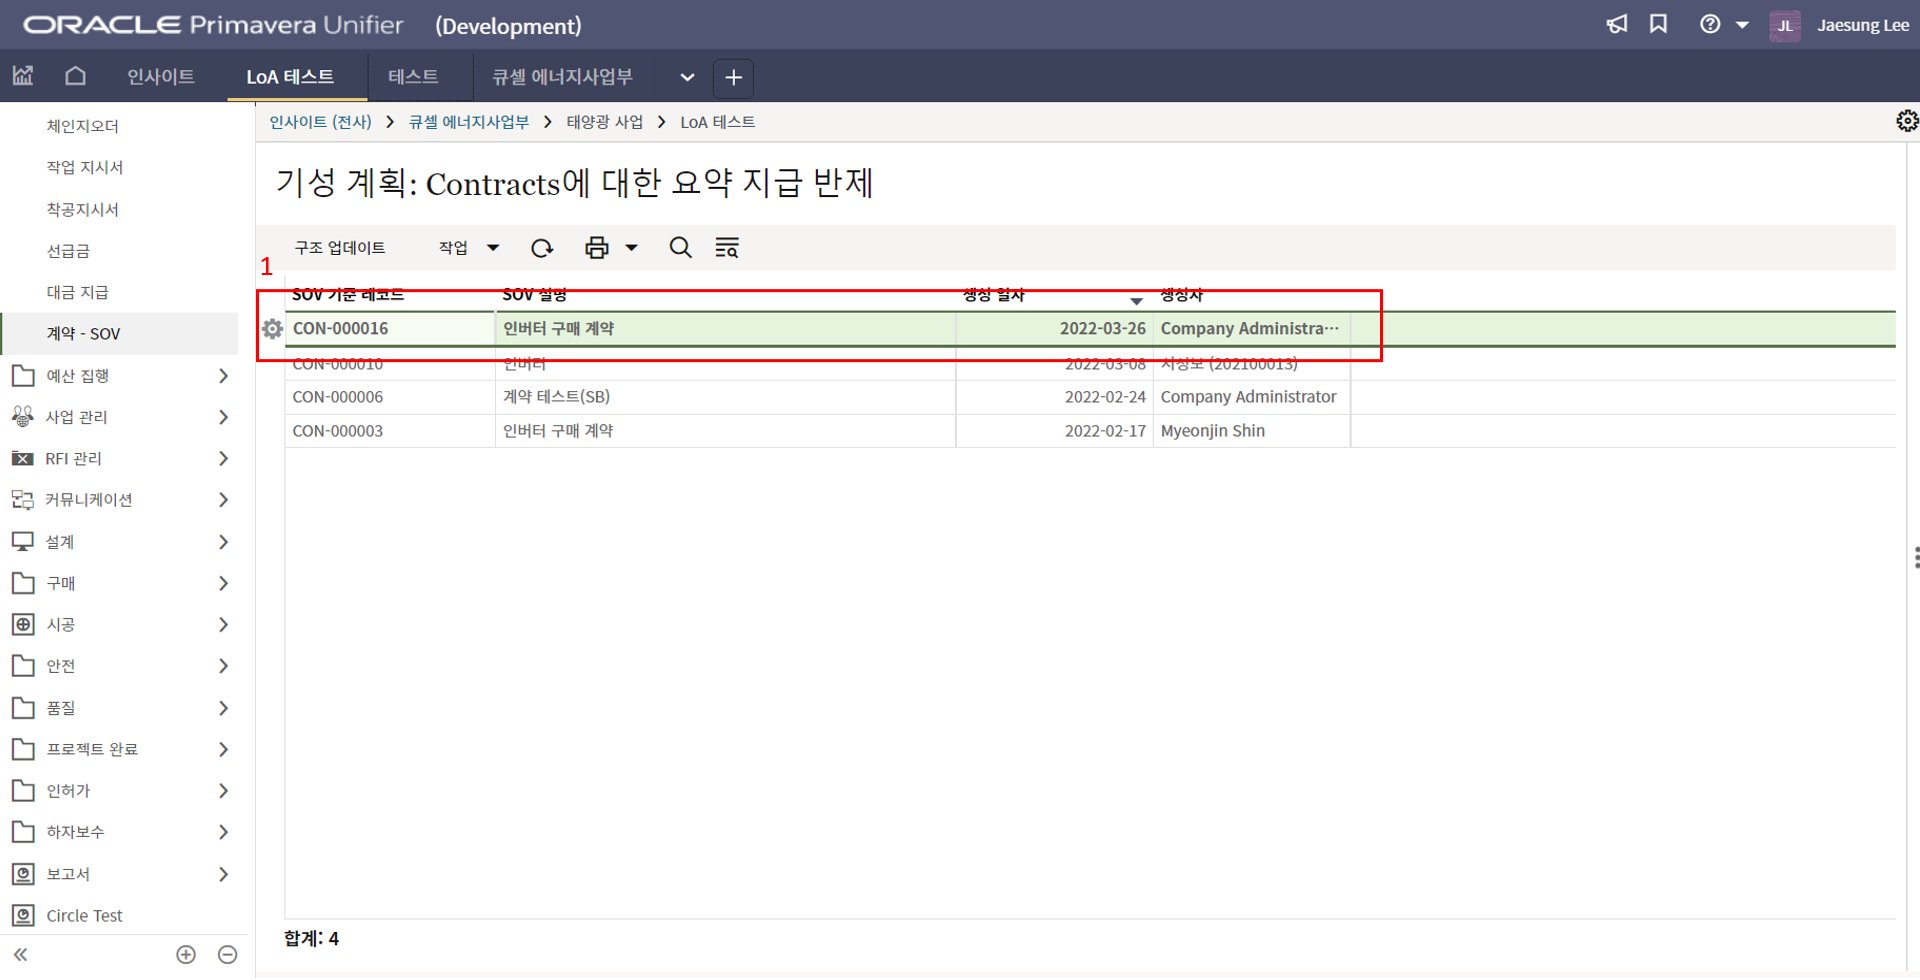Open the find-on-page filter icon
This screenshot has width=1920, height=980.
727,248
